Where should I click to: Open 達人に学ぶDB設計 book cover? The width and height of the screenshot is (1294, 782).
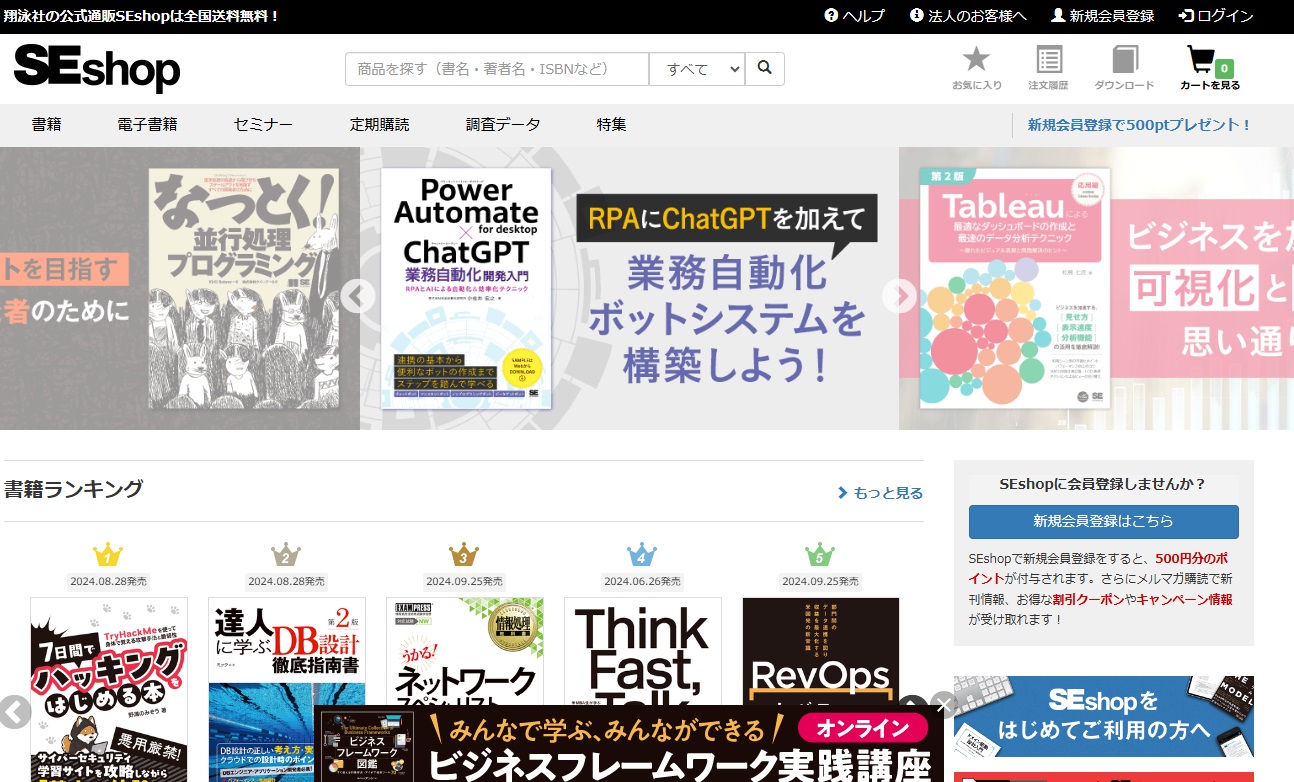point(287,690)
